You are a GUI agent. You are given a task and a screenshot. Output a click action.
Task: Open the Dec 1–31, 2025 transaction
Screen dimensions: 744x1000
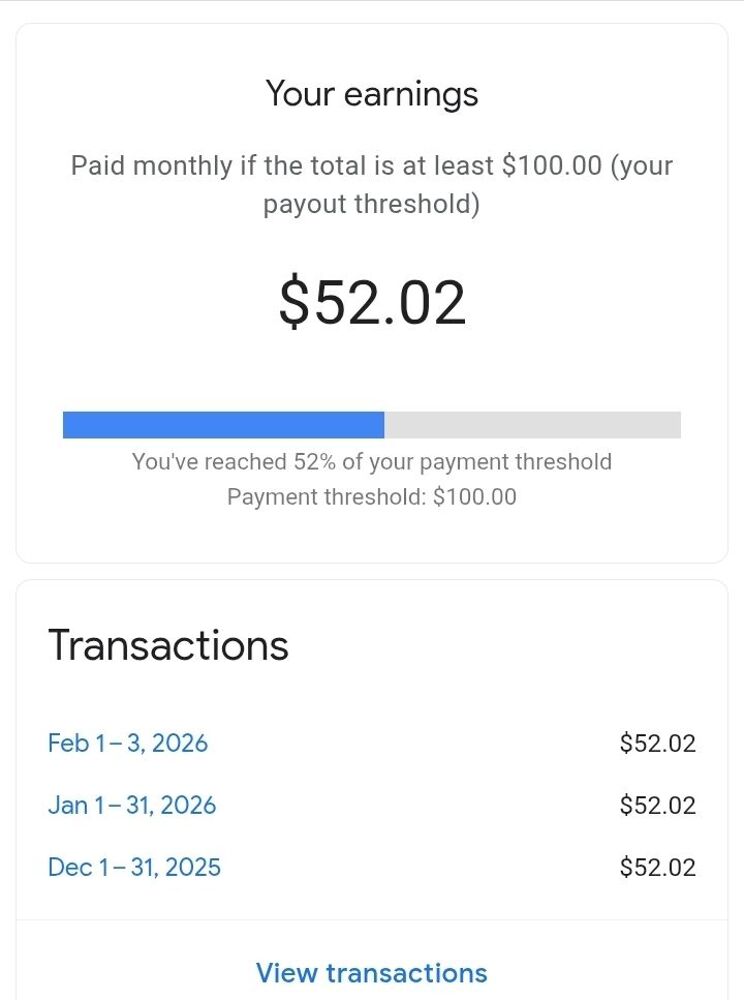[x=134, y=868]
